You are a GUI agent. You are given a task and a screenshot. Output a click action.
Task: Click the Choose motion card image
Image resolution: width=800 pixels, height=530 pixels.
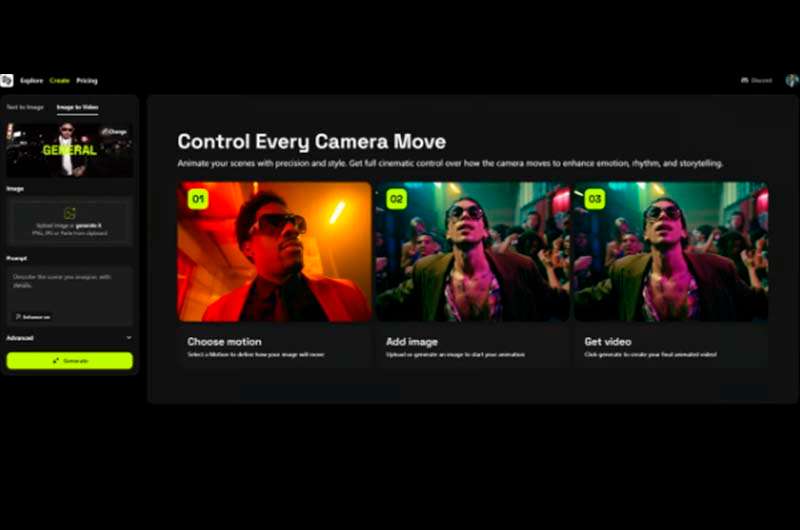pyautogui.click(x=274, y=252)
